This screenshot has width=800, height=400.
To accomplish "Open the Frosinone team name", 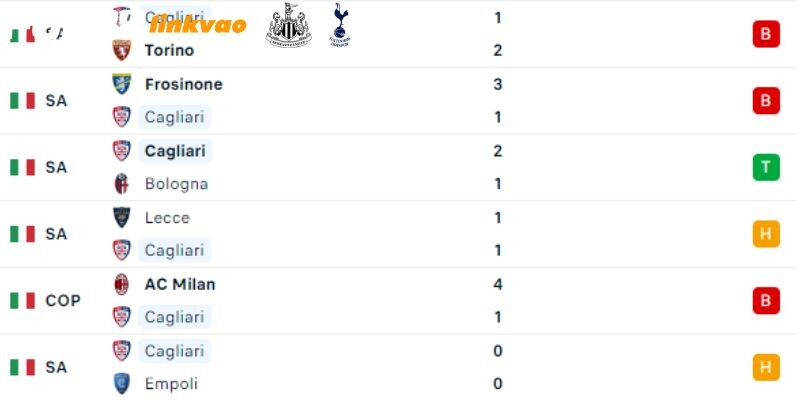I will (x=184, y=84).
